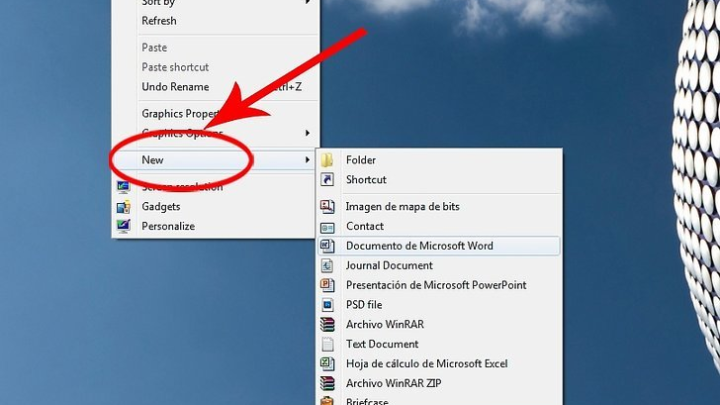Select Journal Document
Screen dimensions: 720x405
coord(389,265)
